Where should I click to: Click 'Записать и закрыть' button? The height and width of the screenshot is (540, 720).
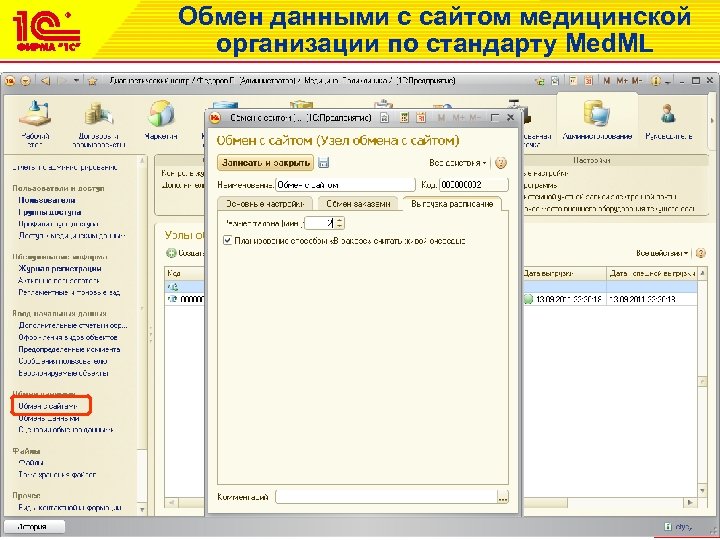click(265, 163)
